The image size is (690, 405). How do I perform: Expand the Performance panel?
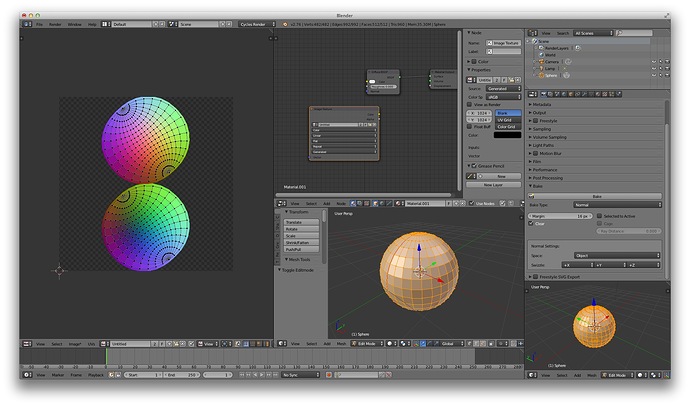tap(545, 169)
